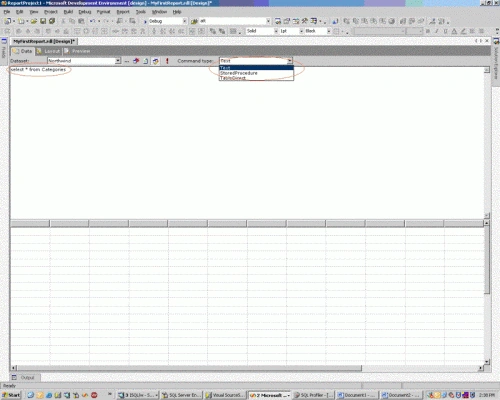Click the refresh fields icon beside the Dataset box

(x=146, y=61)
